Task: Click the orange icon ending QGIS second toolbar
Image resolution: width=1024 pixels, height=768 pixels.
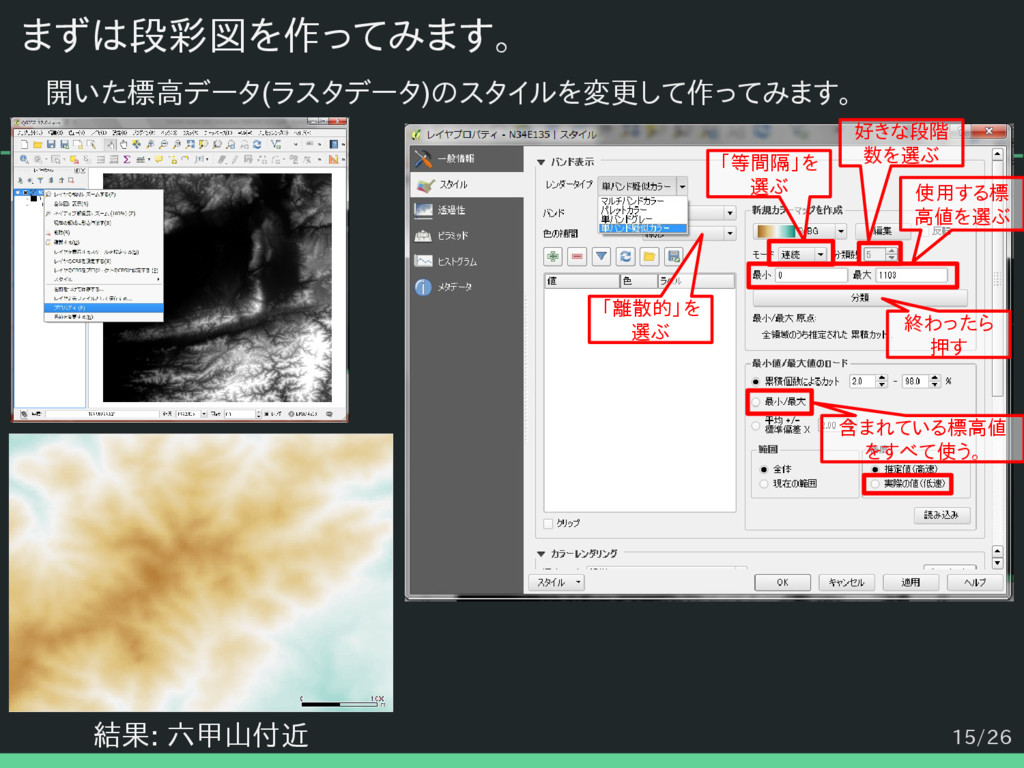Action: coord(333,159)
